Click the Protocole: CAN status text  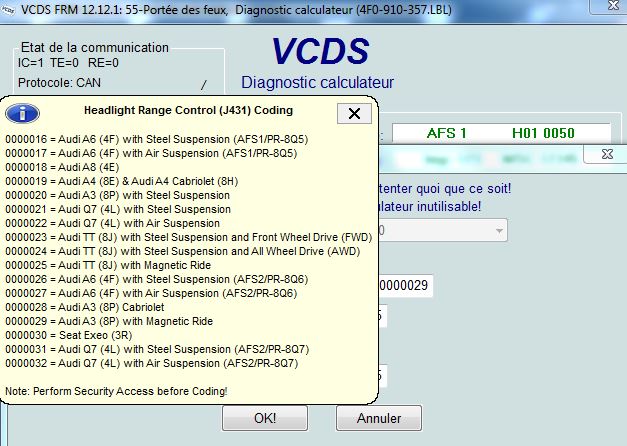point(59,83)
